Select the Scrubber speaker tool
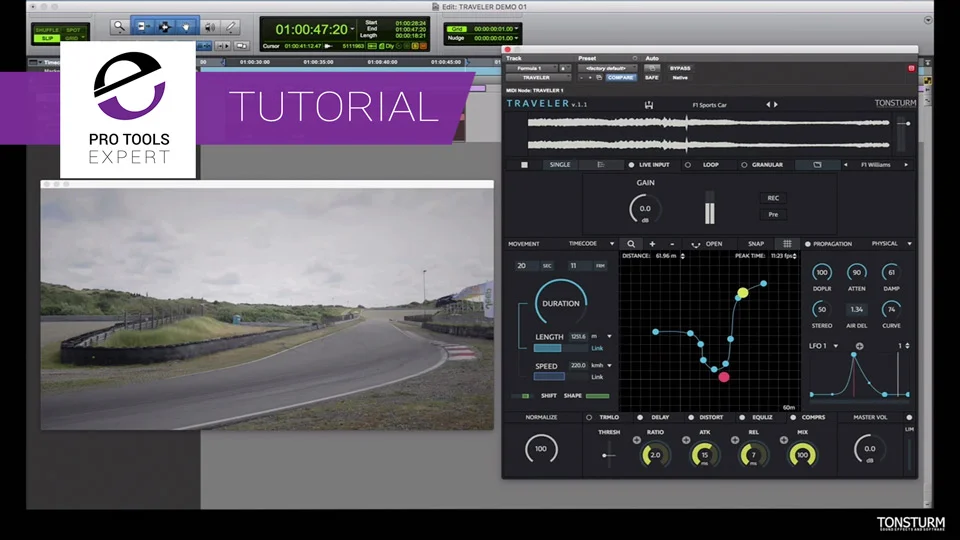This screenshot has width=960, height=540. point(209,27)
